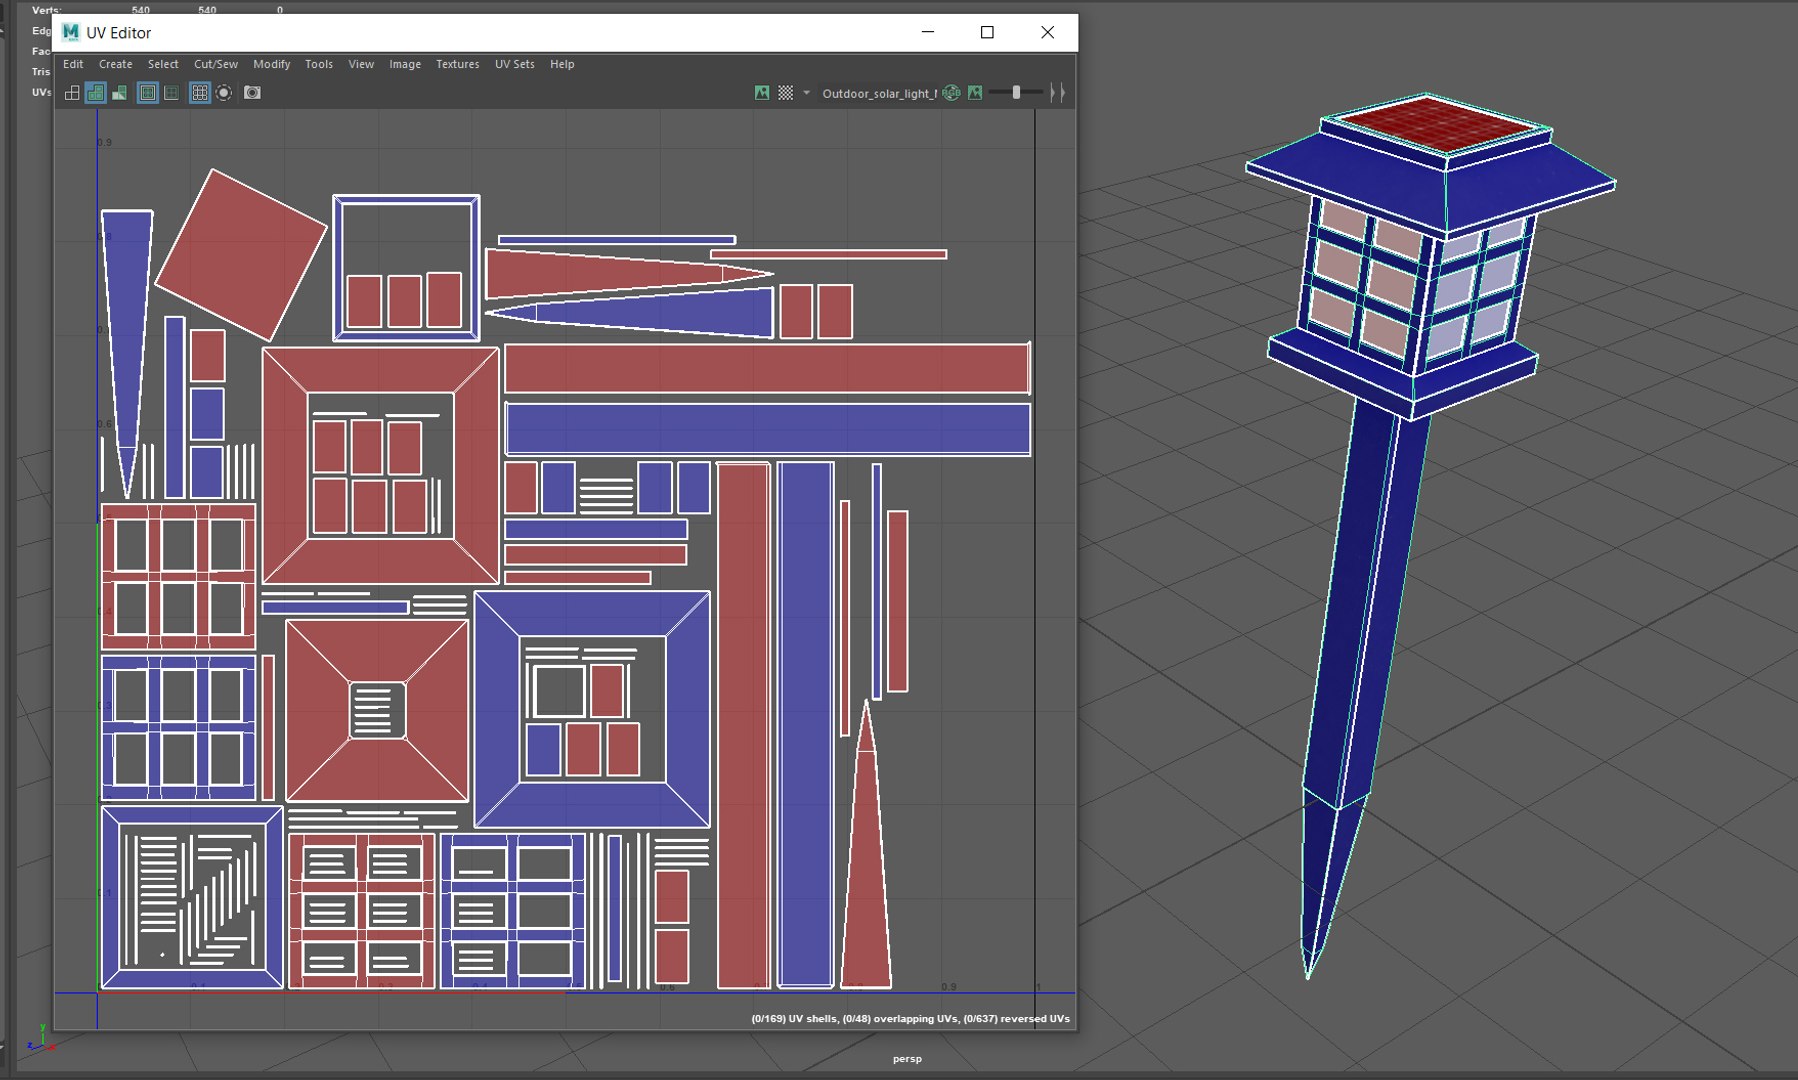Toggle the UV grid display
The width and height of the screenshot is (1798, 1080).
pyautogui.click(x=200, y=93)
